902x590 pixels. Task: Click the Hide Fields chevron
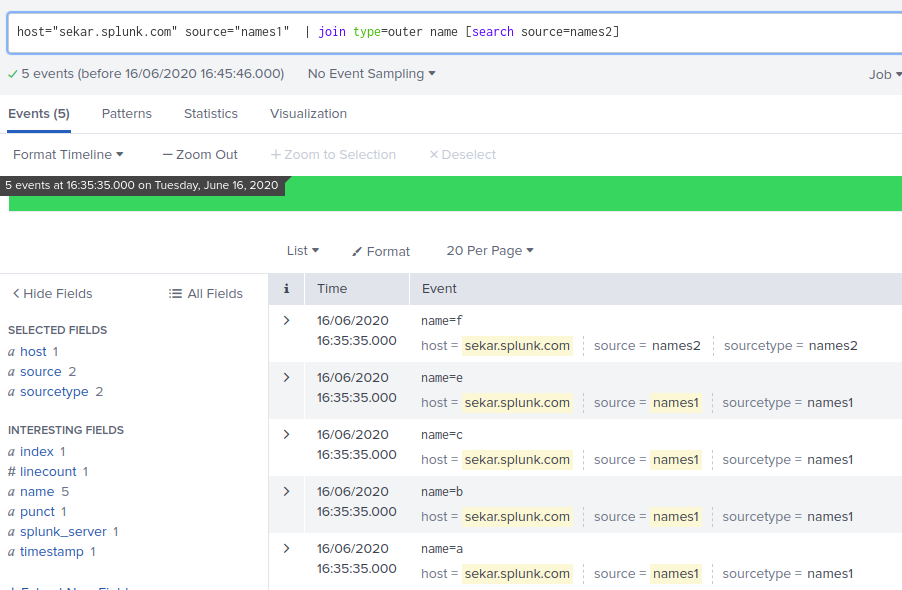coord(16,294)
